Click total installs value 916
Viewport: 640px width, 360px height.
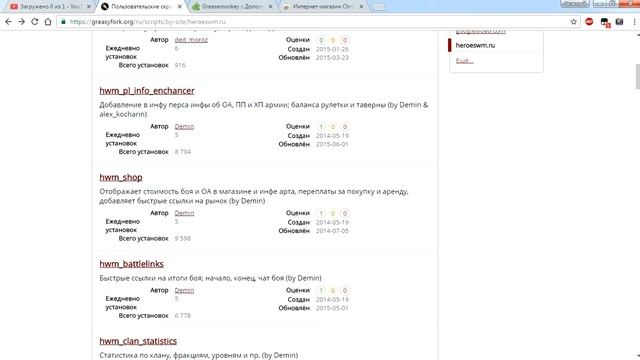(x=180, y=65)
